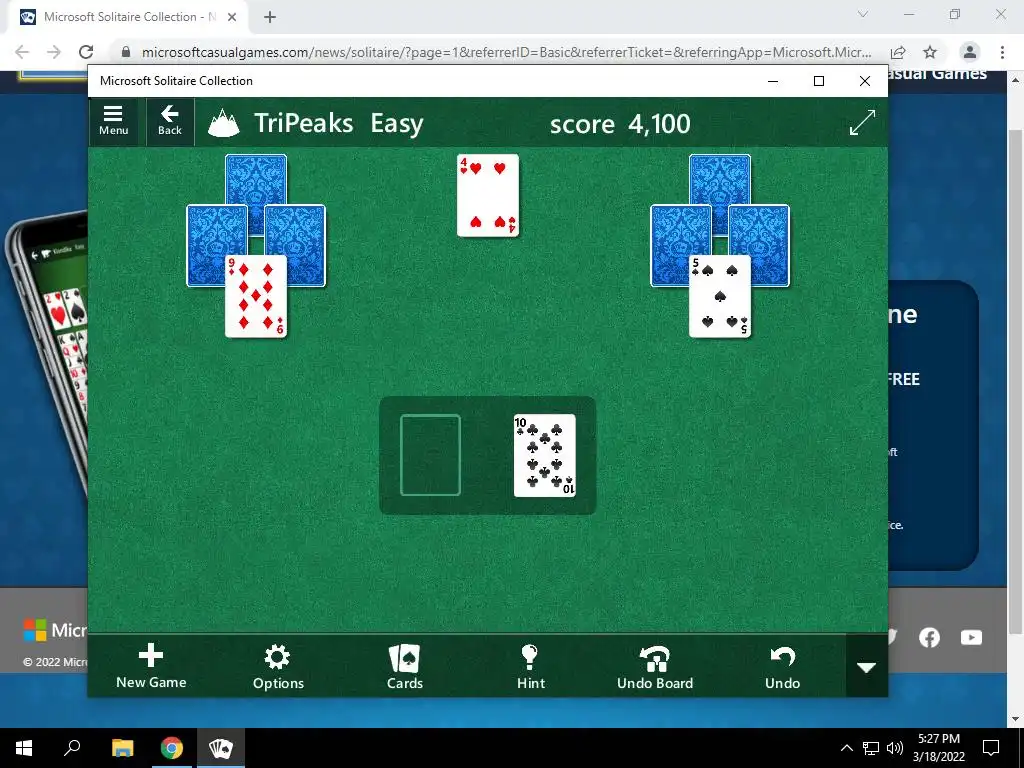Switch to Chrome in the taskbar
Viewport: 1024px width, 768px height.
pos(172,748)
